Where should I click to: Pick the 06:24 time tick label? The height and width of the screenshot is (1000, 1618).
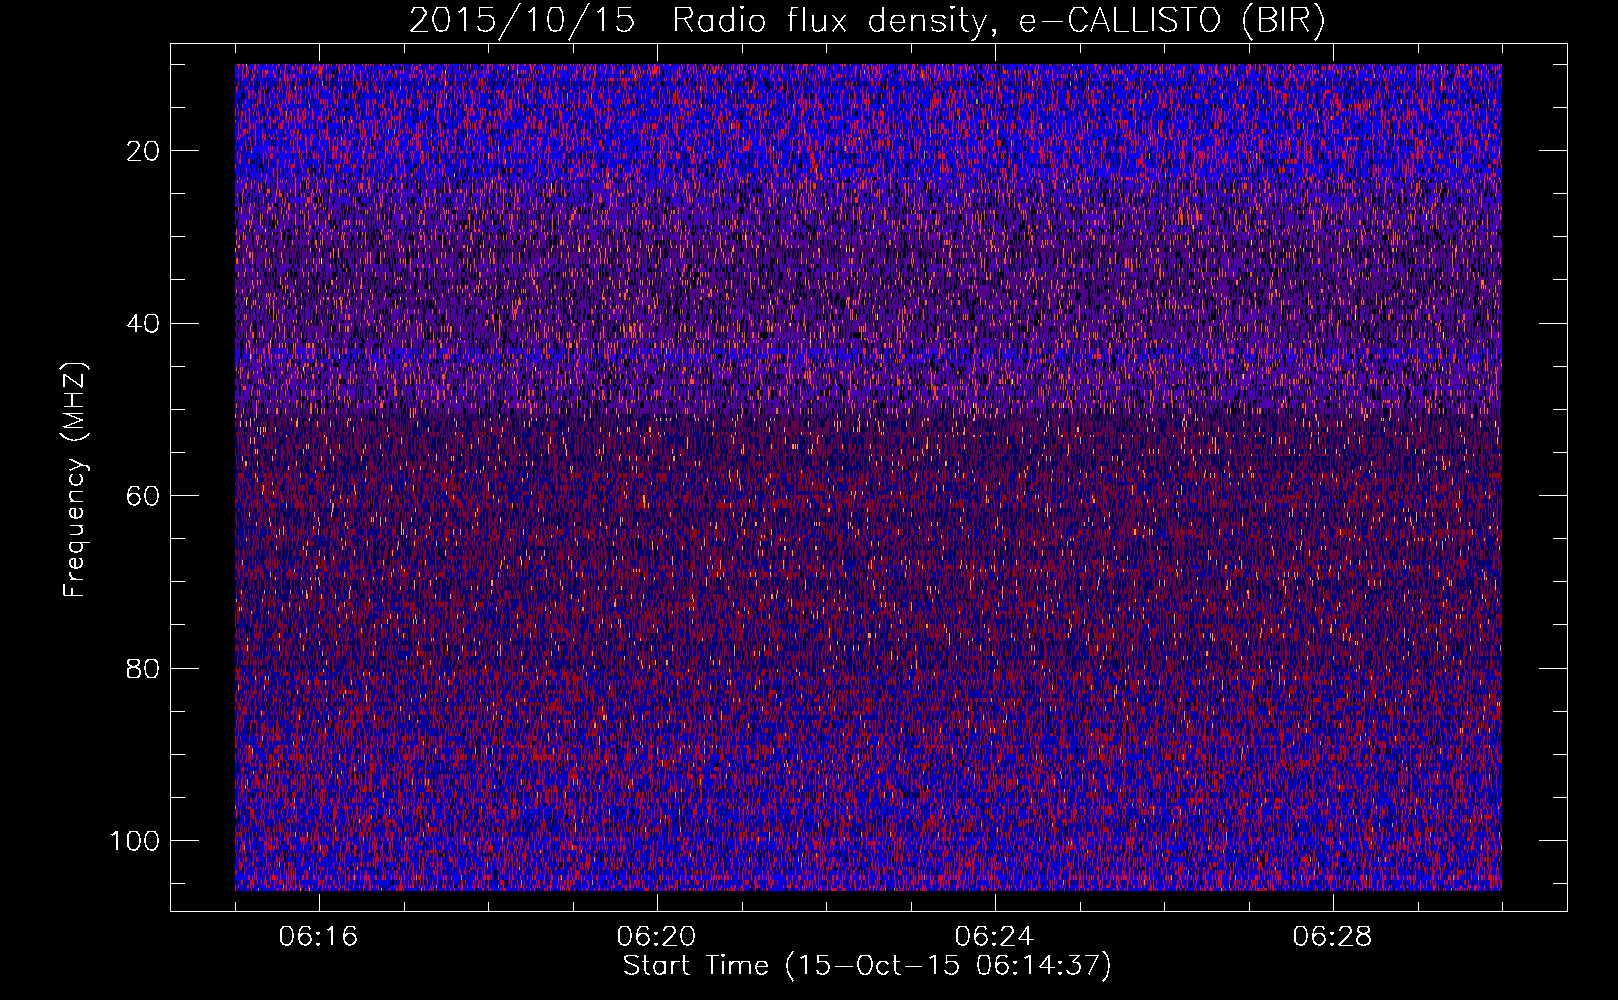pos(995,937)
